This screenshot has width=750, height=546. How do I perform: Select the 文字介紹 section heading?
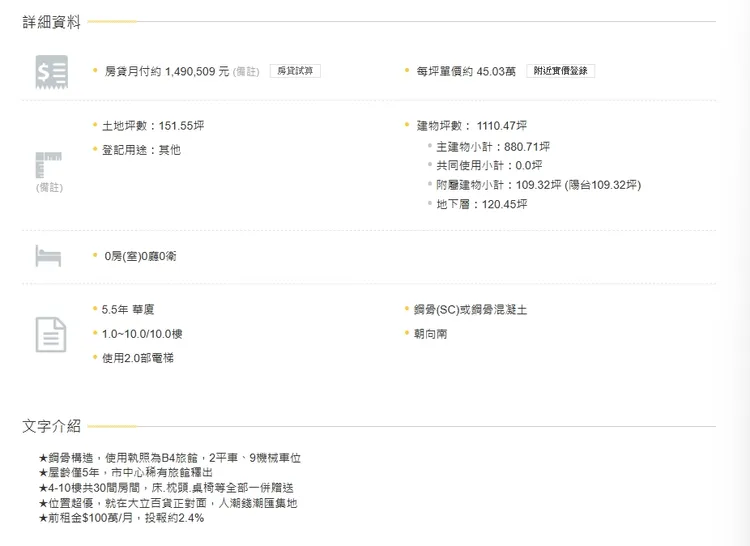[x=52, y=426]
